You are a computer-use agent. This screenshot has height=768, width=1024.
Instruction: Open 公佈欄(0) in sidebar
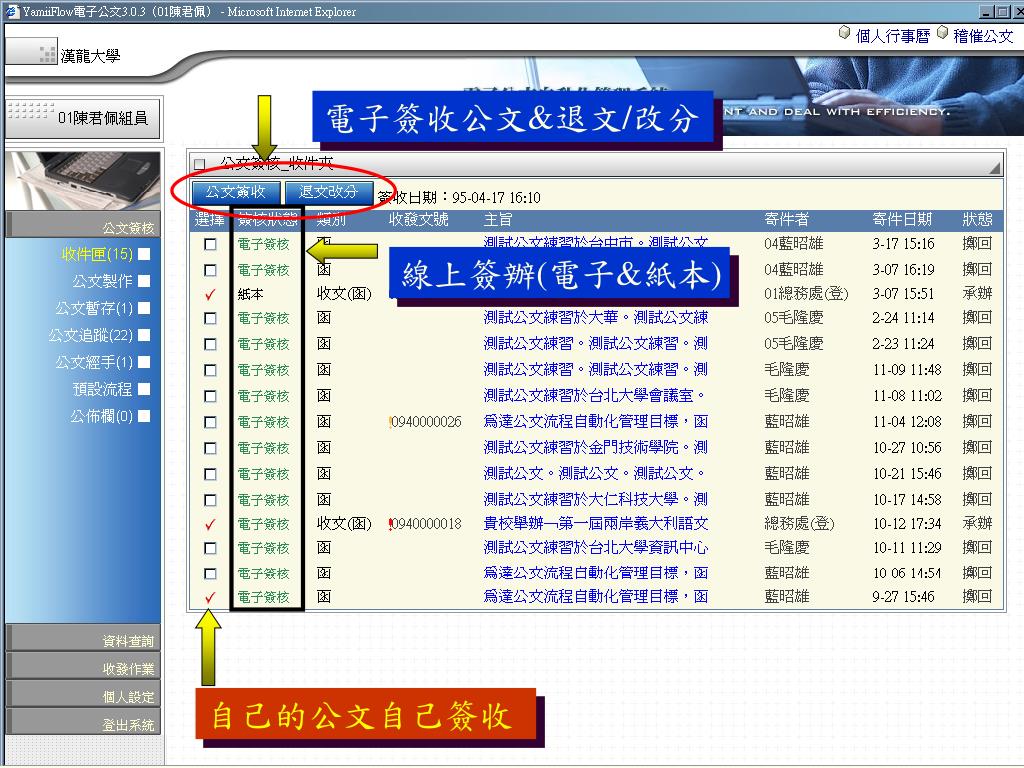click(x=101, y=416)
